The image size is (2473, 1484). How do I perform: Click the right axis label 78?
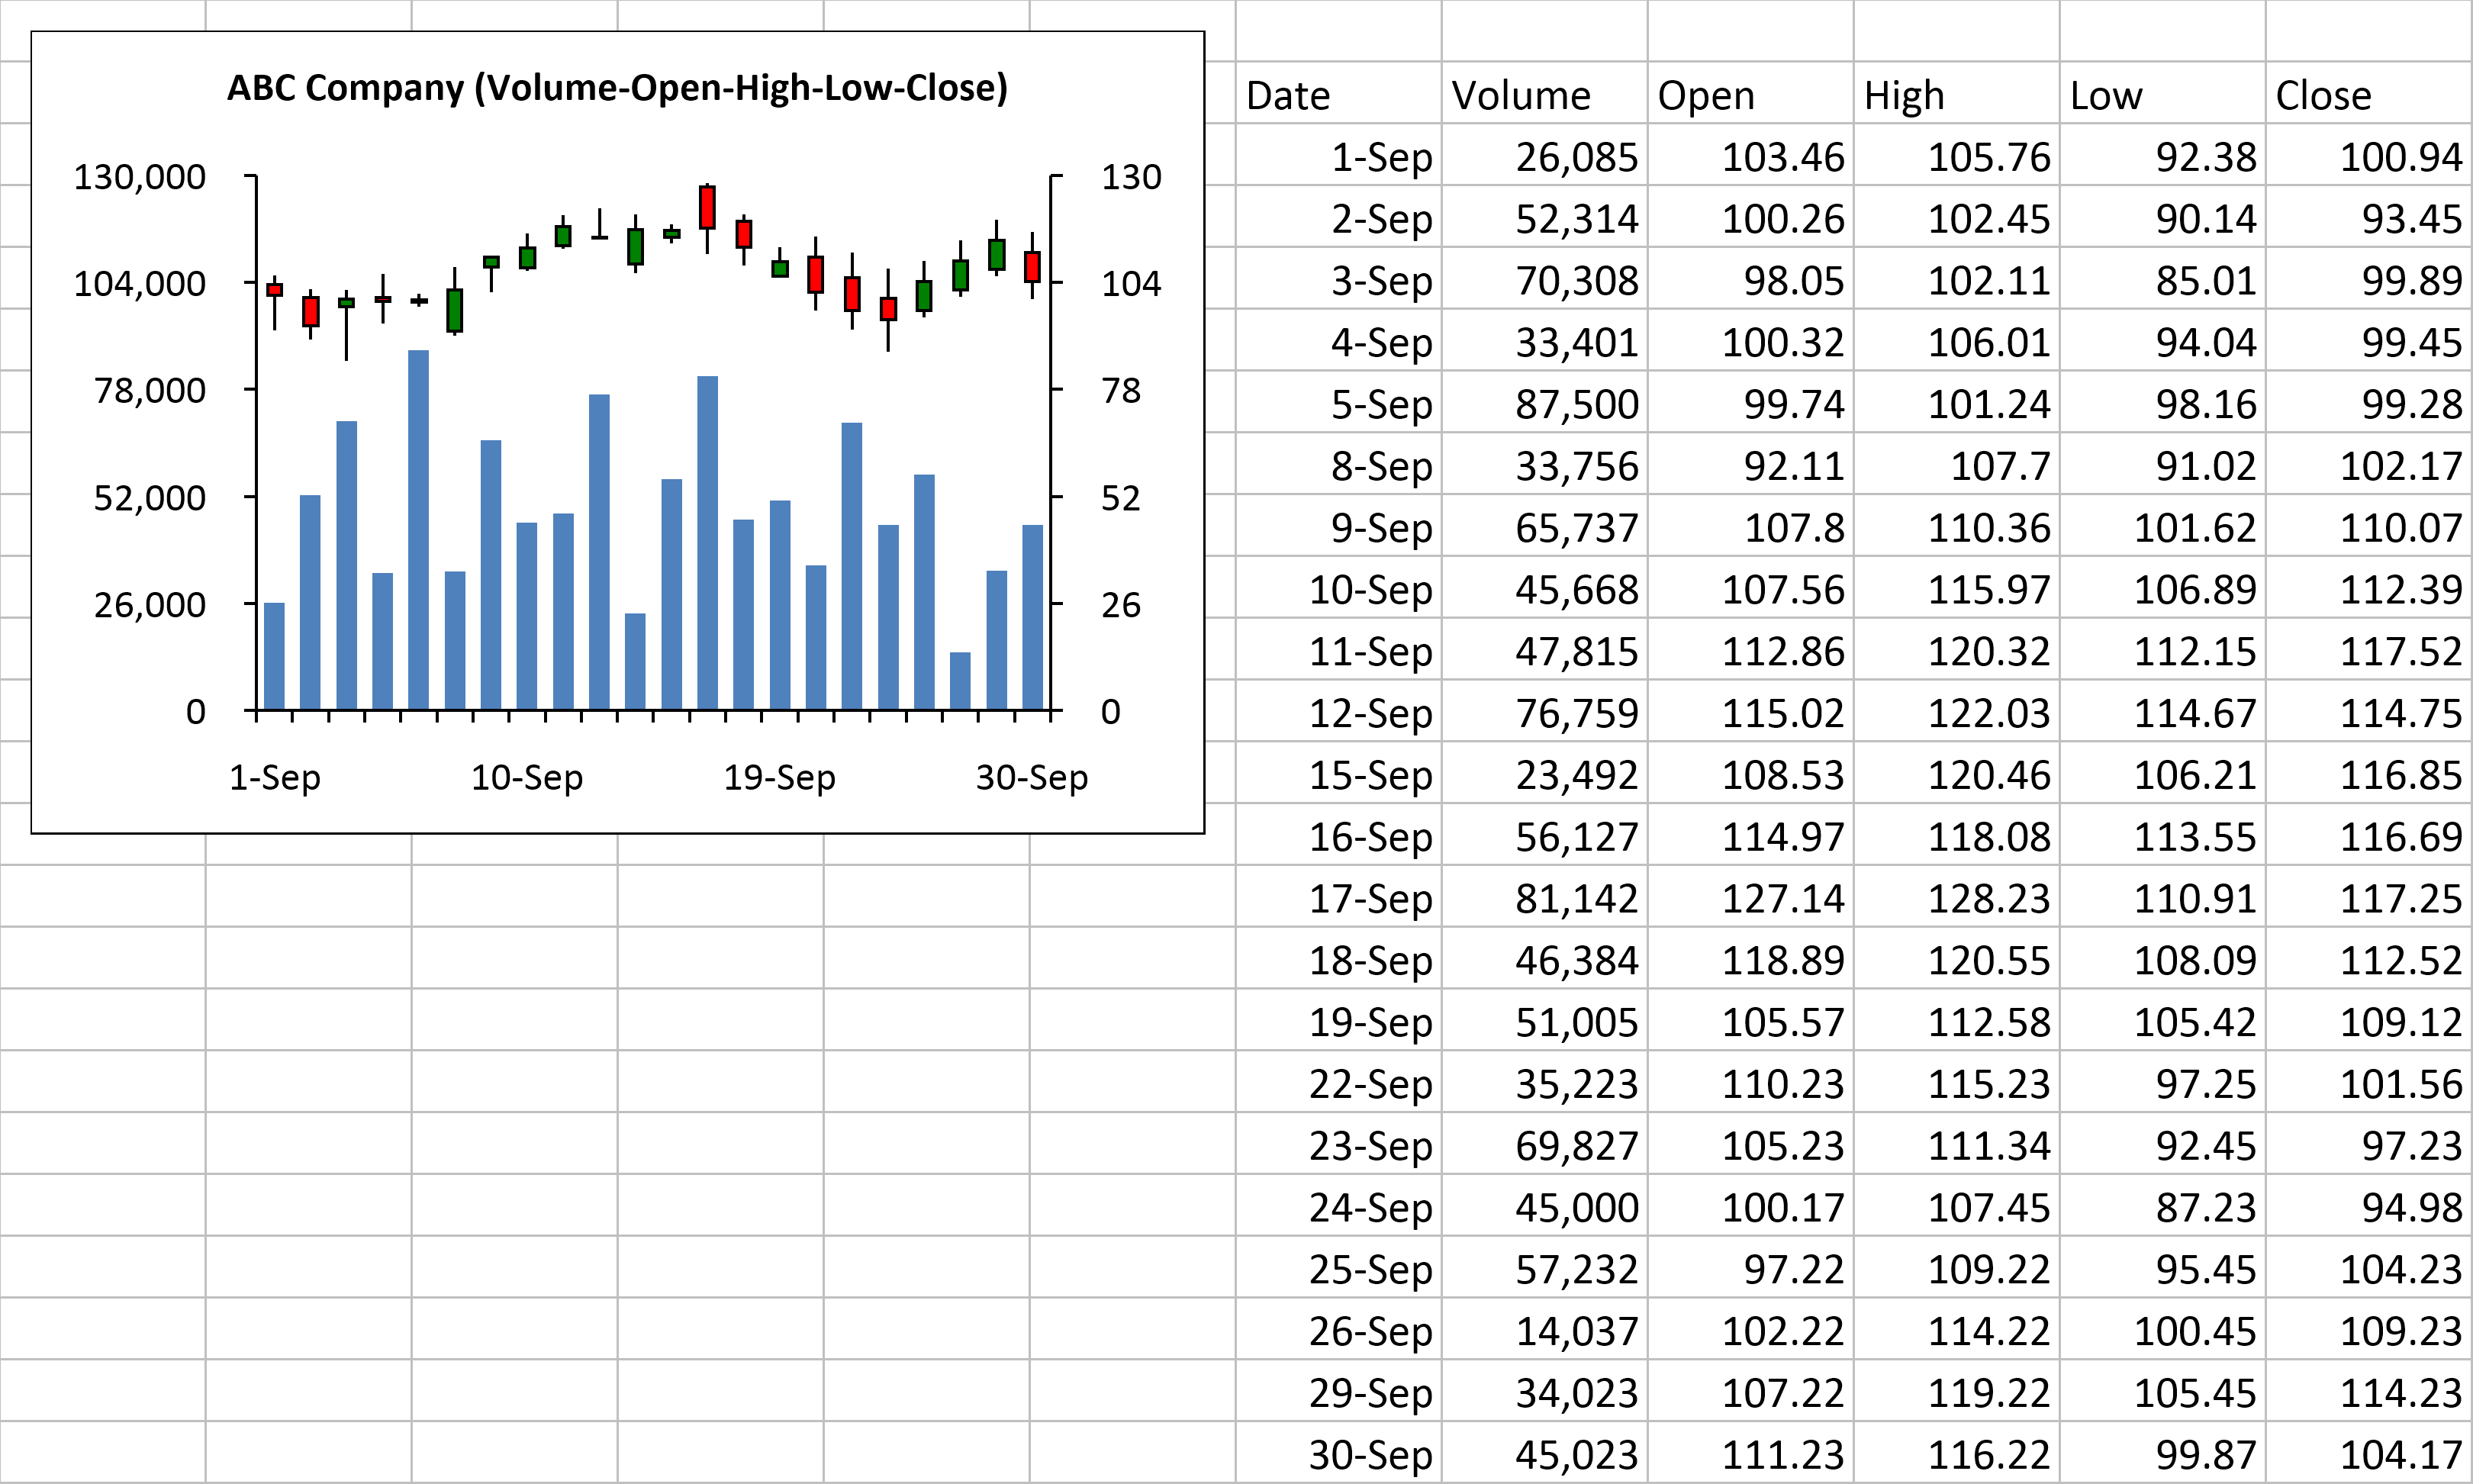tap(1121, 390)
